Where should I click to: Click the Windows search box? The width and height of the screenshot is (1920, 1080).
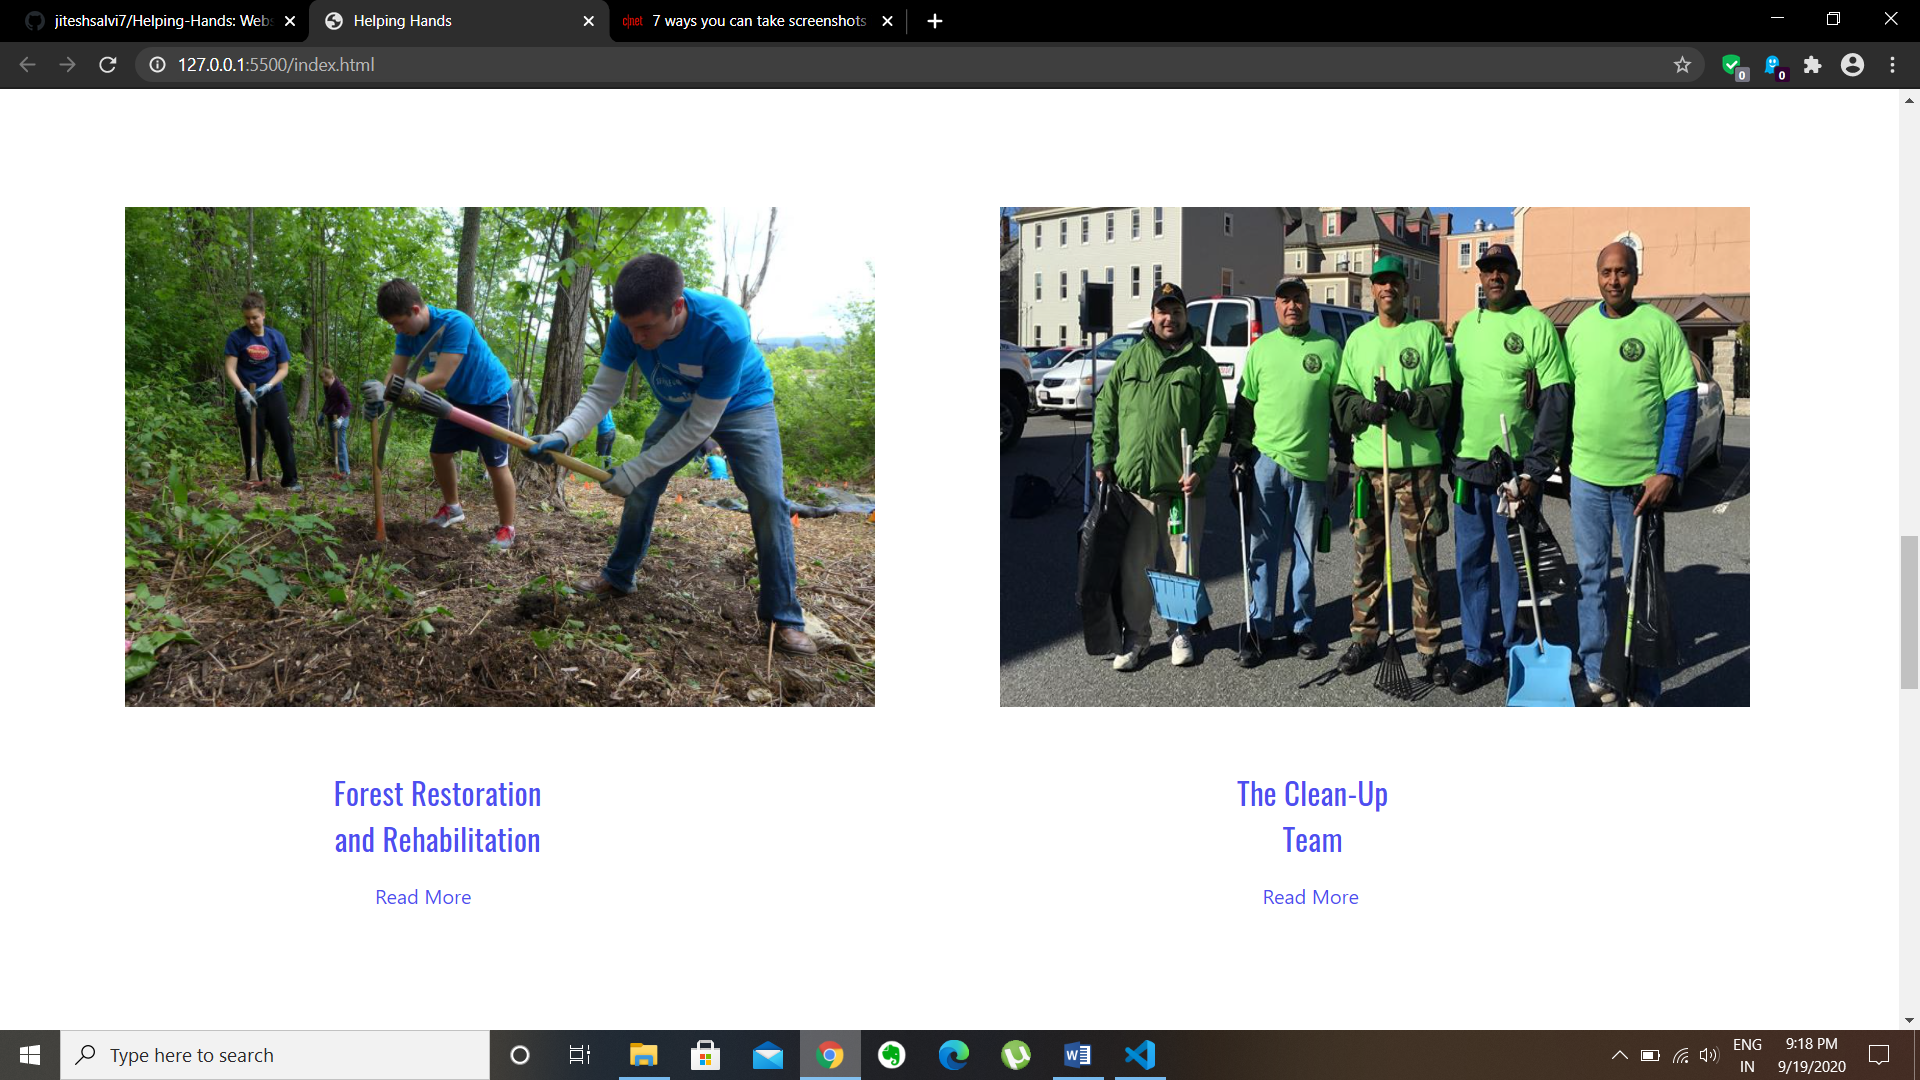[x=275, y=1055]
